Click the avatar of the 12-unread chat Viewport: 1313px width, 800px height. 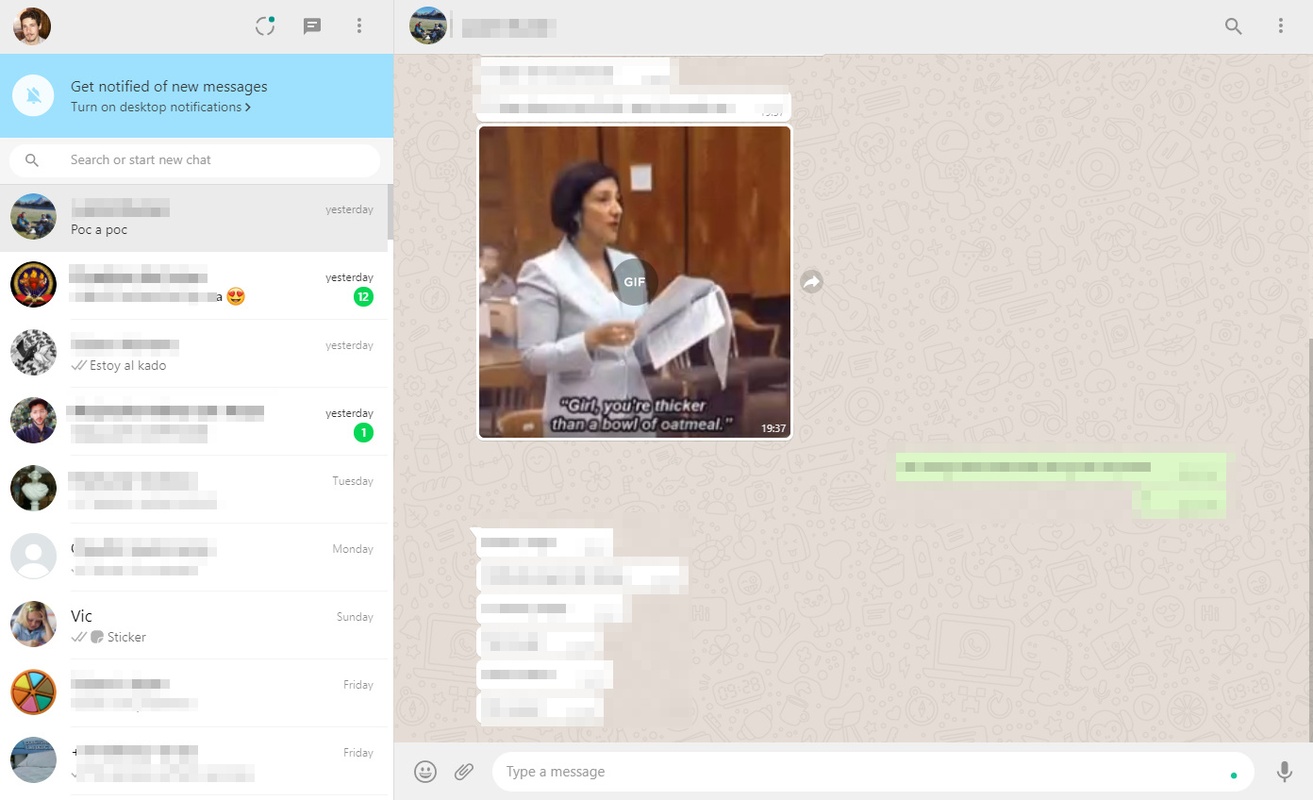pyautogui.click(x=33, y=284)
